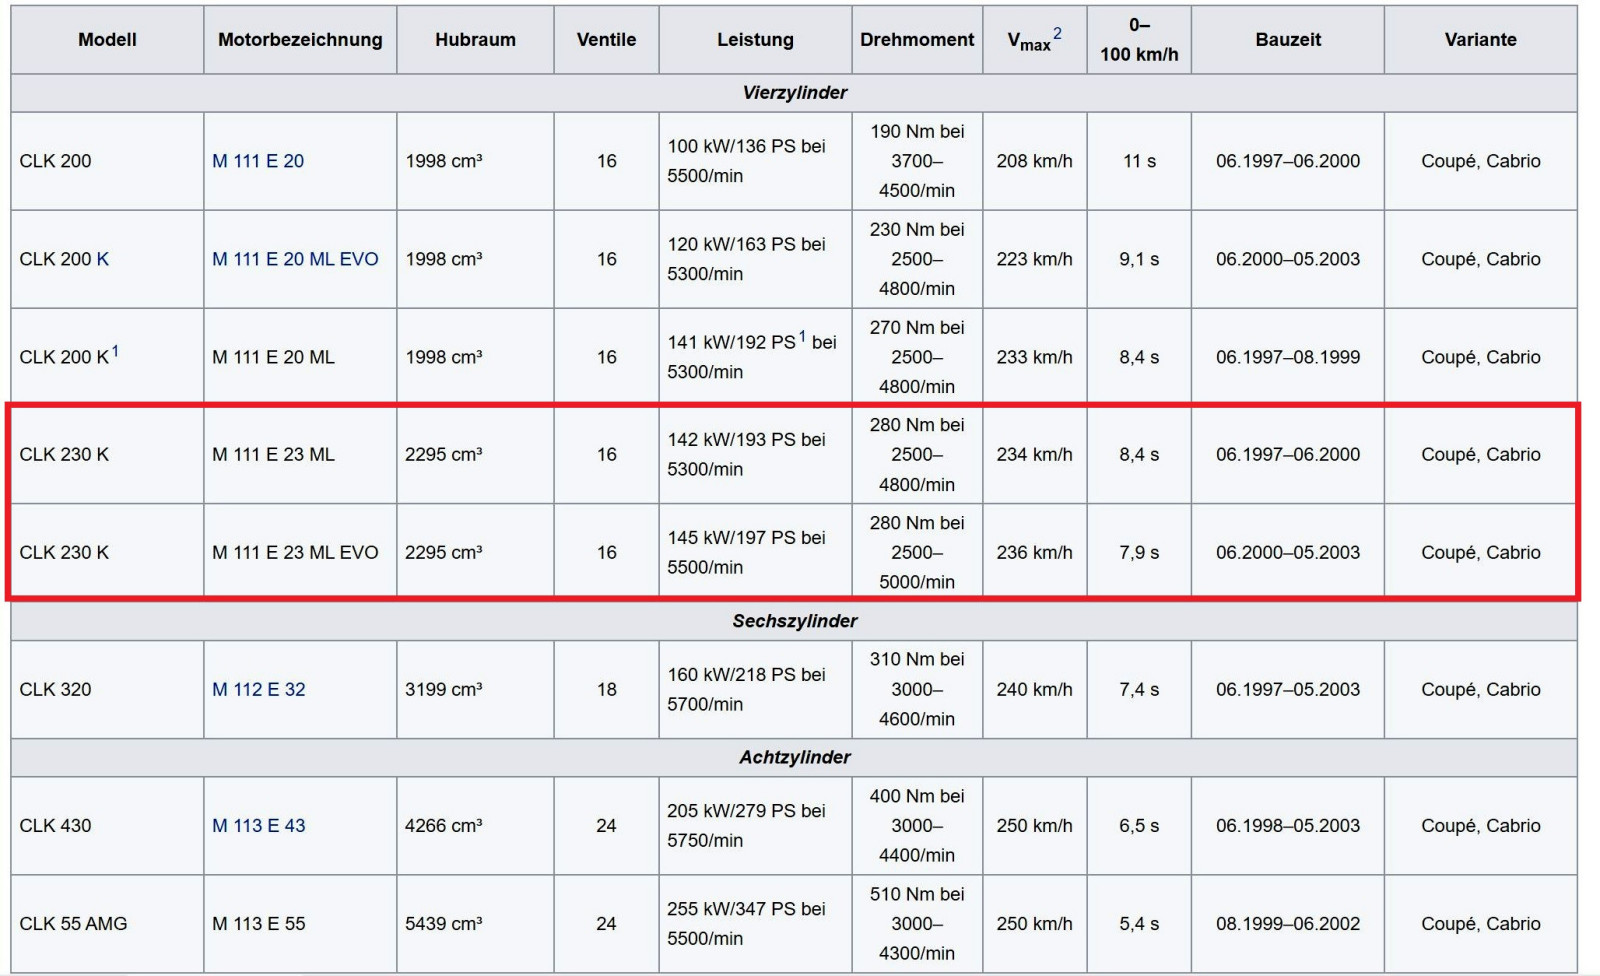Click the 08.1999–06.2002 production period

1288,924
